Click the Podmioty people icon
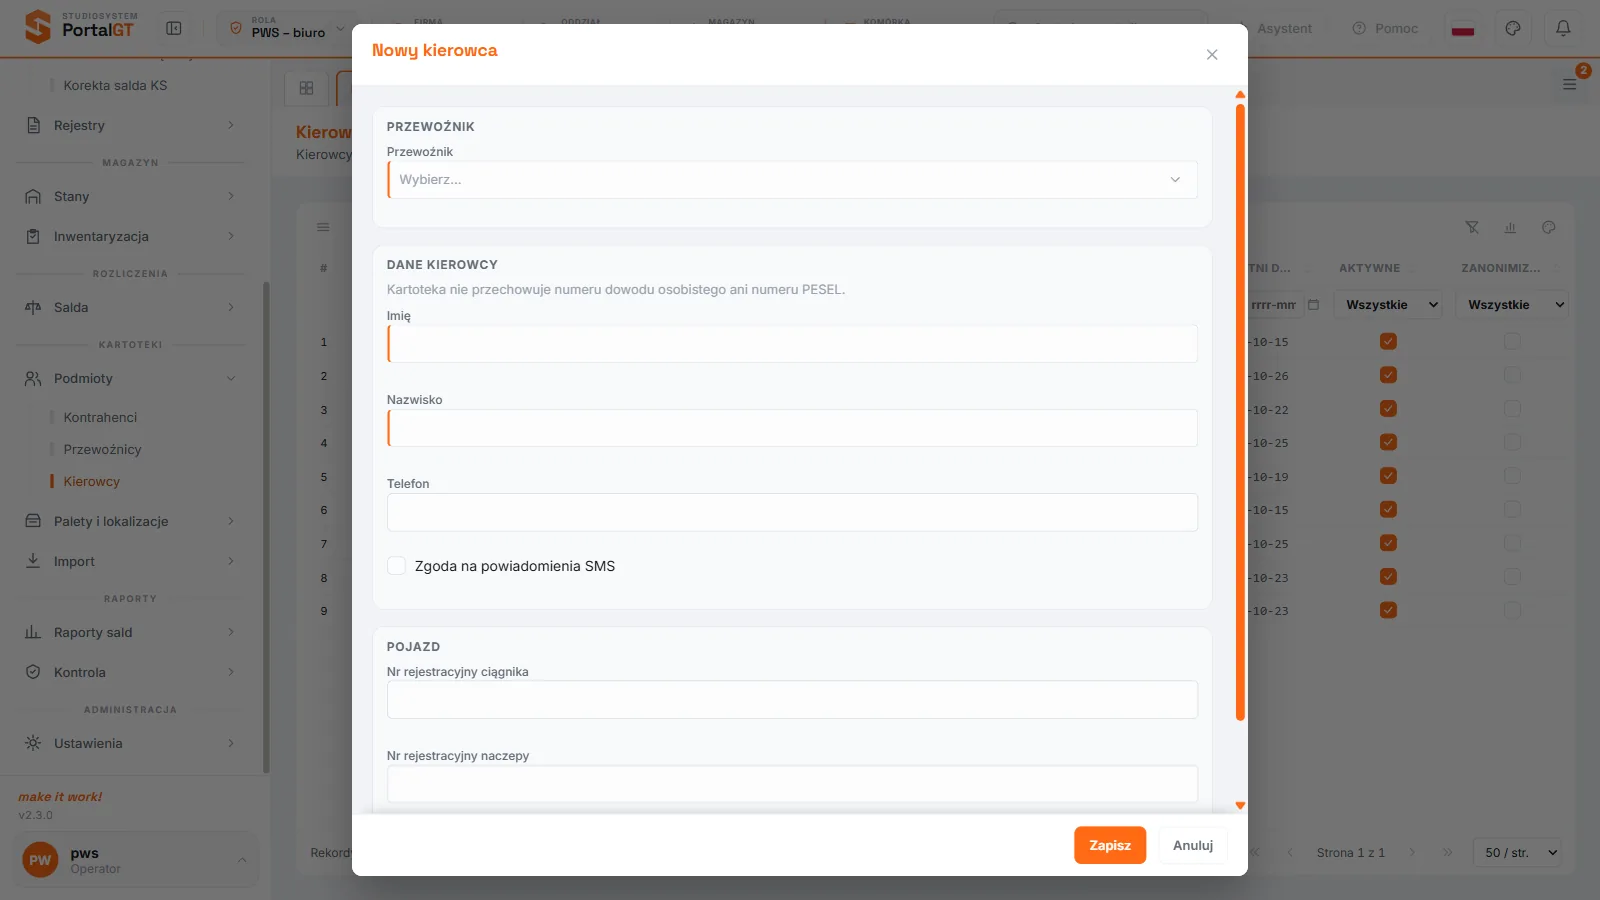1600x900 pixels. point(33,378)
